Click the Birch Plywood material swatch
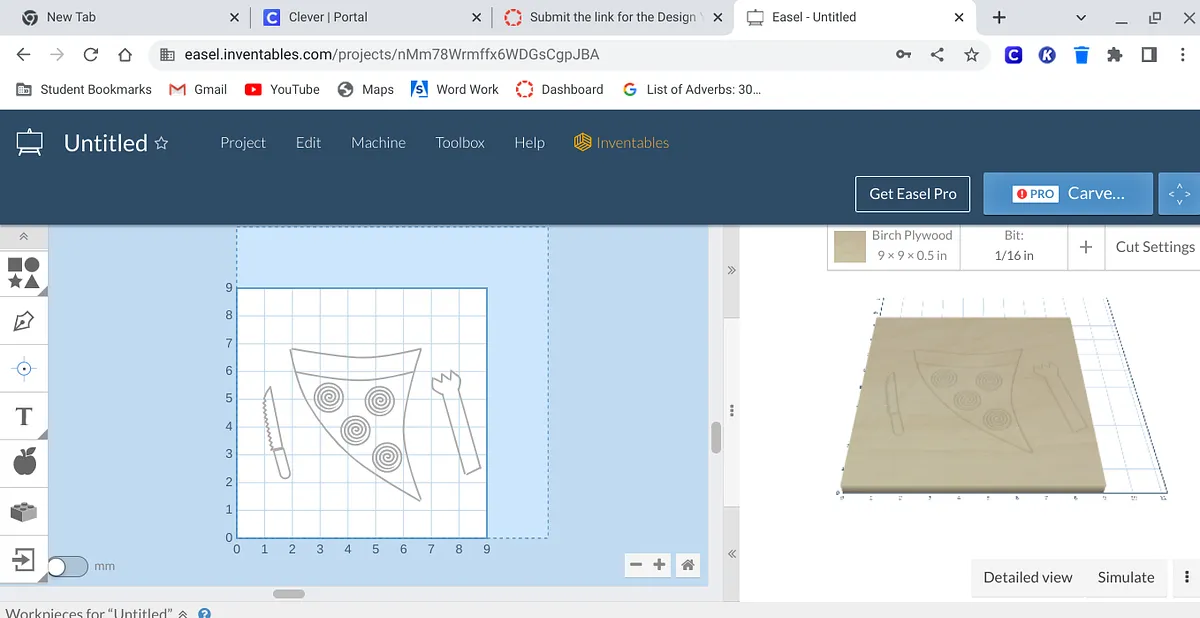The height and width of the screenshot is (618, 1200). (850, 247)
